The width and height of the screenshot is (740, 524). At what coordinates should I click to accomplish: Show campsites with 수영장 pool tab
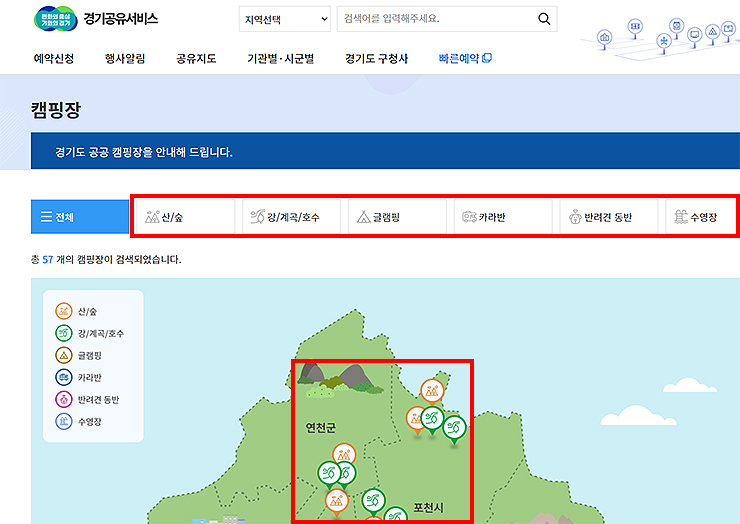701,217
